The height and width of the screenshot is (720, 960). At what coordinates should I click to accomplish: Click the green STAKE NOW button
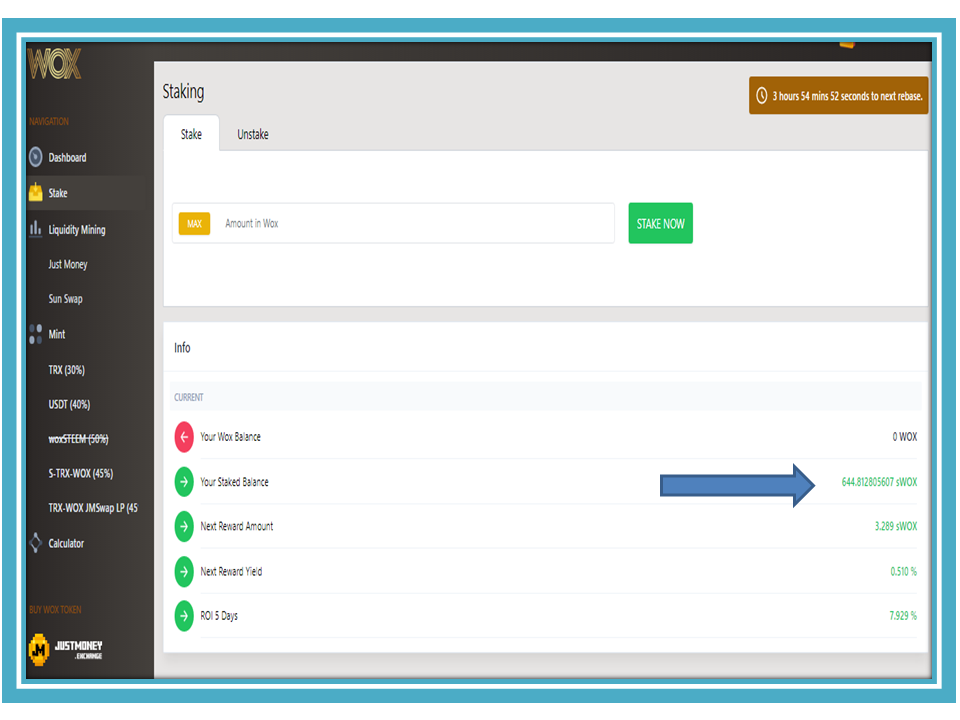click(x=661, y=223)
